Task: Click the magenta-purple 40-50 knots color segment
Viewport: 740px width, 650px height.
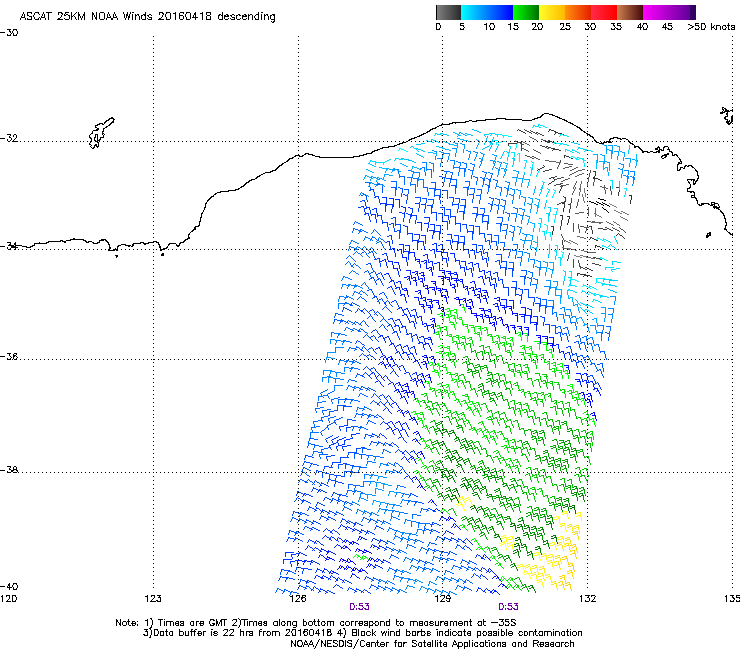Action: click(669, 12)
